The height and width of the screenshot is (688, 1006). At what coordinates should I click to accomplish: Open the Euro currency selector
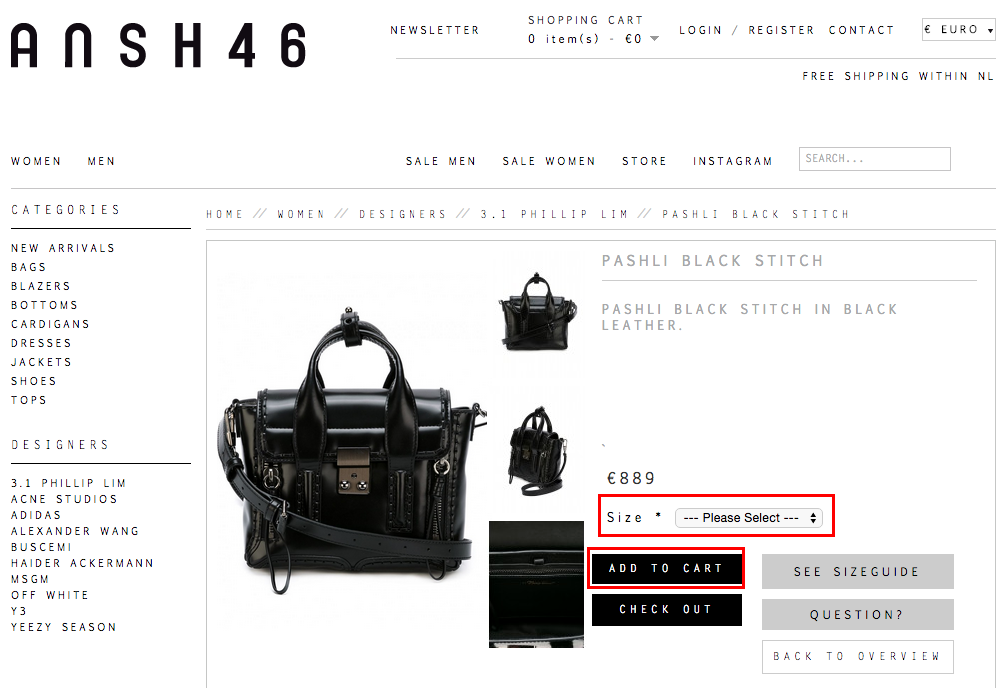point(959,30)
